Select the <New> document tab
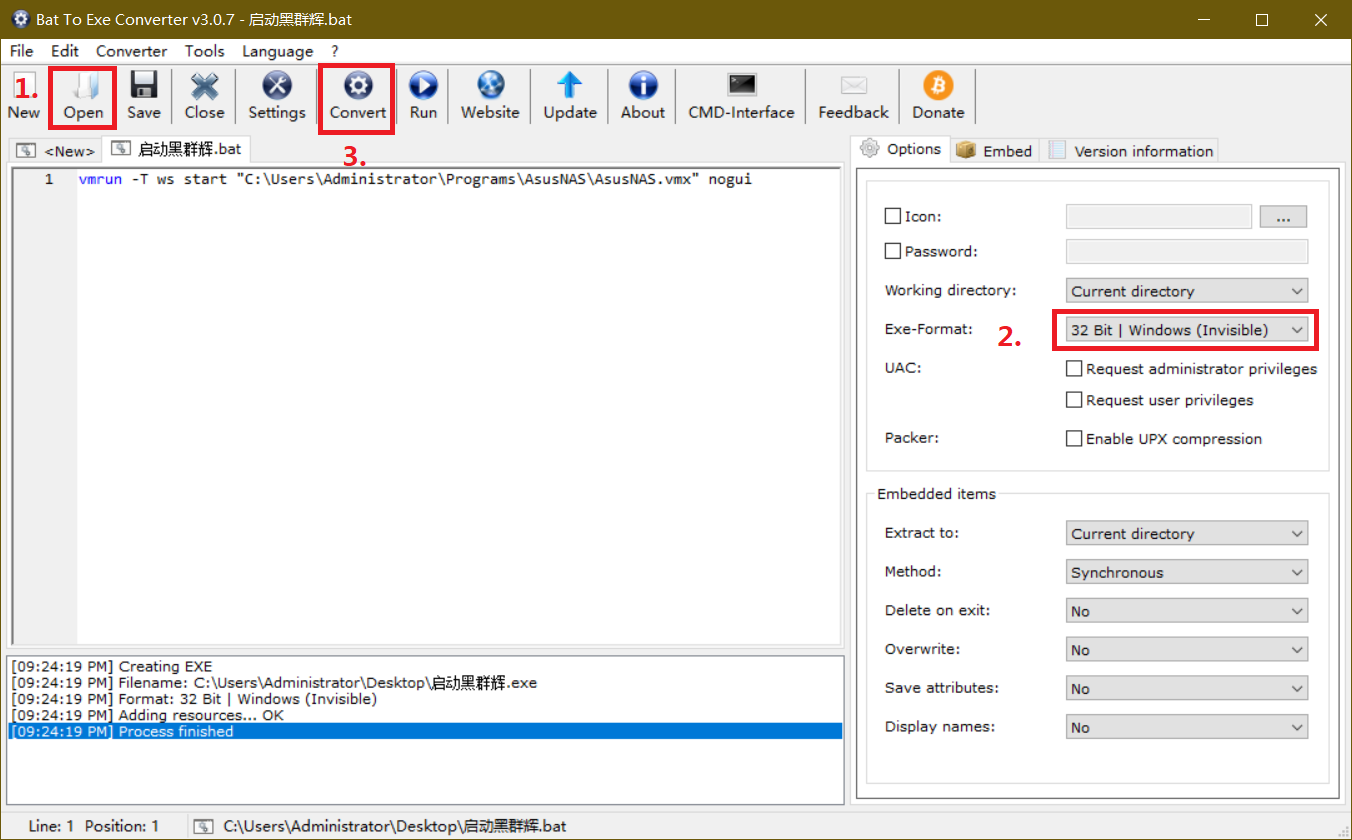The width and height of the screenshot is (1352, 840). coord(56,151)
